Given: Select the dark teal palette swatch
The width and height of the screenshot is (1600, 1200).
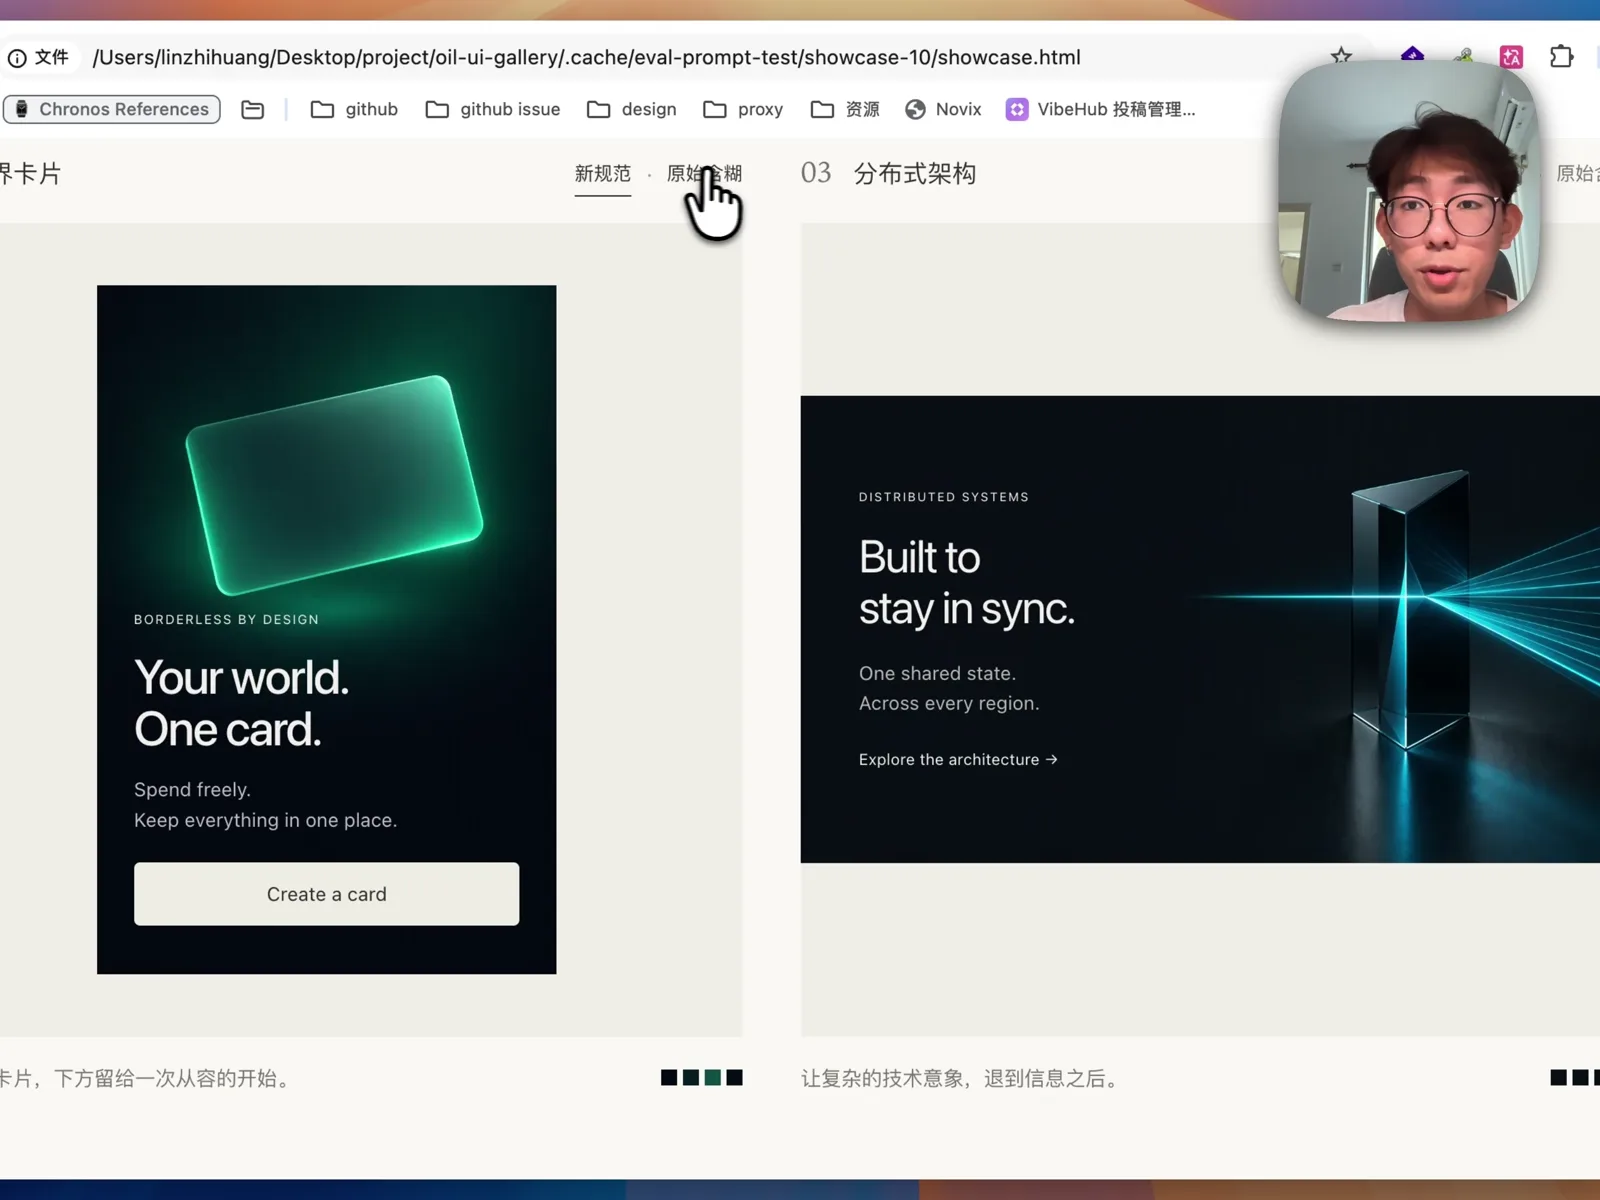Looking at the screenshot, I should pyautogui.click(x=690, y=1077).
